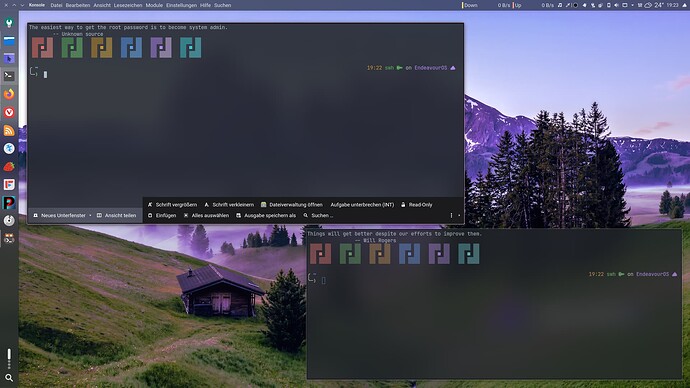Open the Module menu
Viewport: 690px width, 388px height.
pyautogui.click(x=154, y=5)
